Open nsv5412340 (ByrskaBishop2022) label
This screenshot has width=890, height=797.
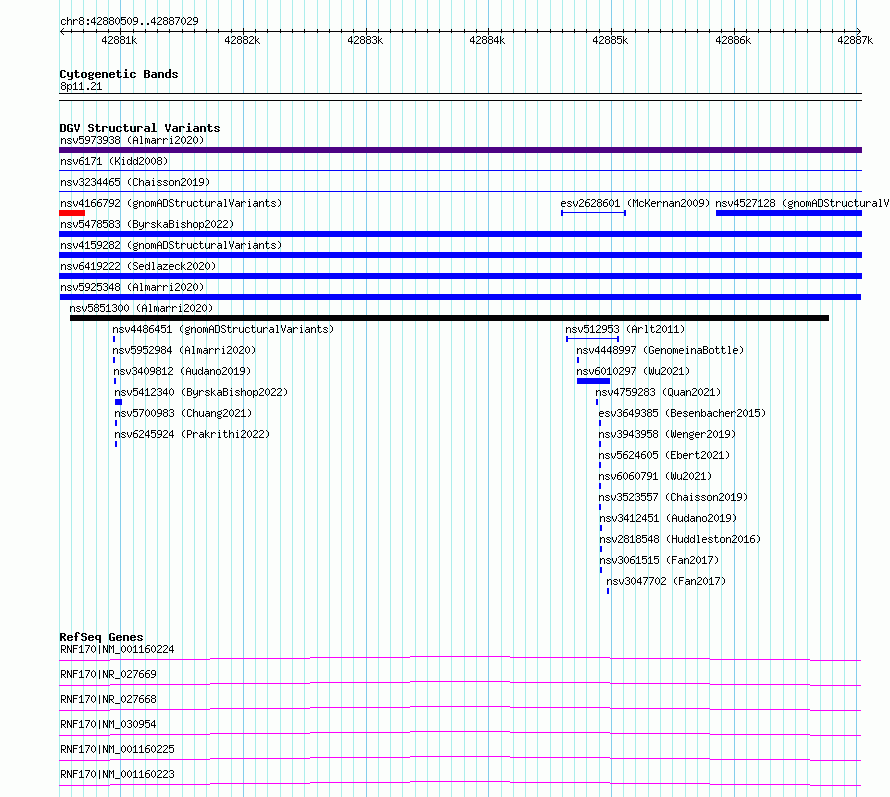201,392
